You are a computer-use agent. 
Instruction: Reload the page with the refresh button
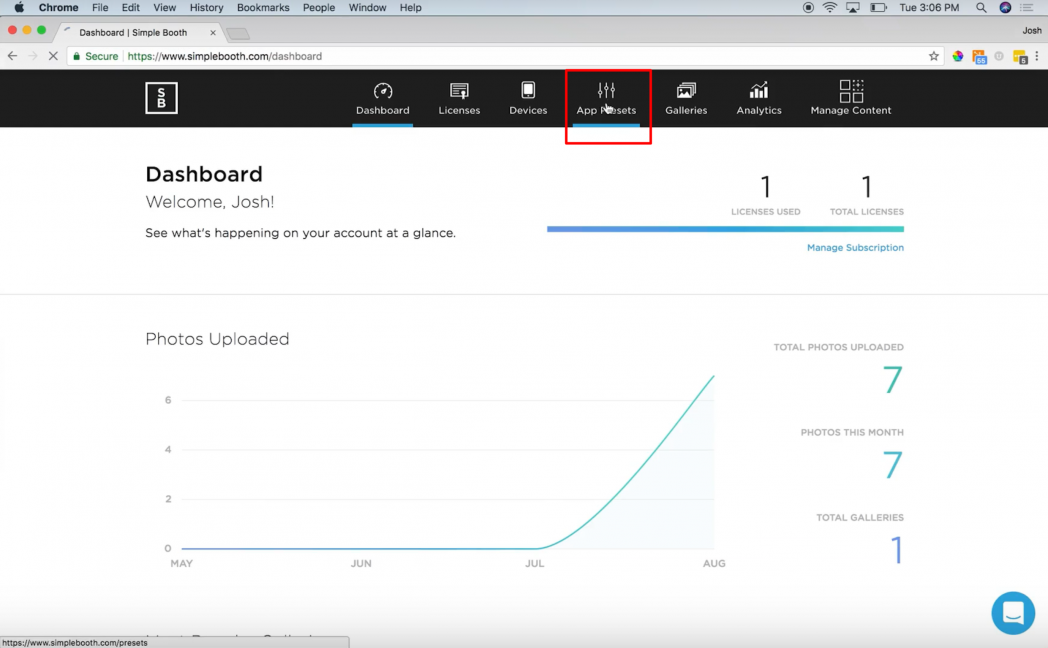52,56
